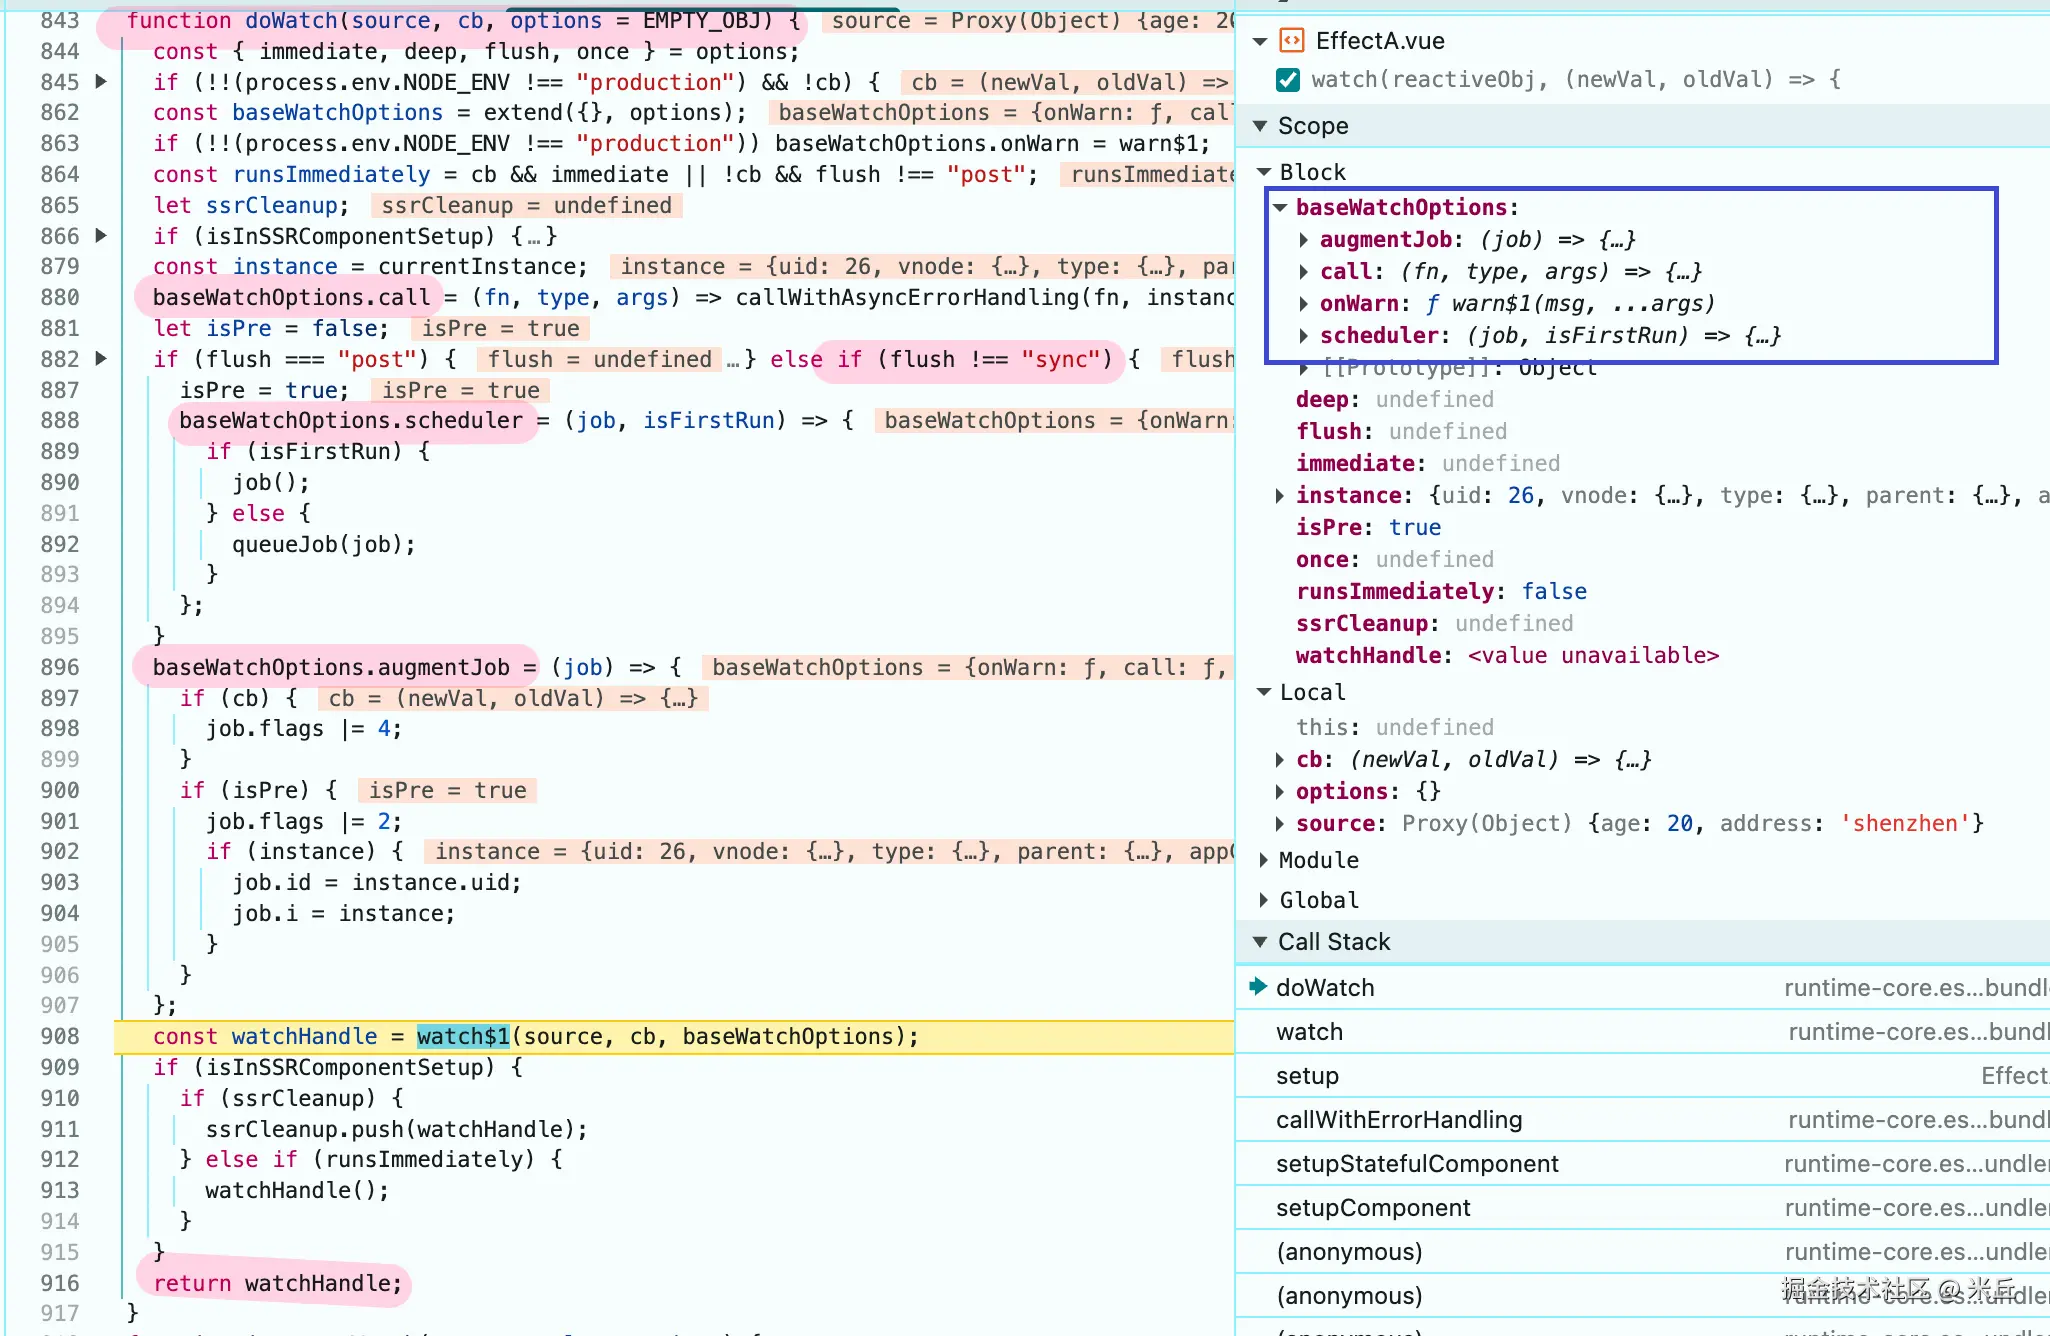Select the setupComponent stack frame

(1642, 1208)
